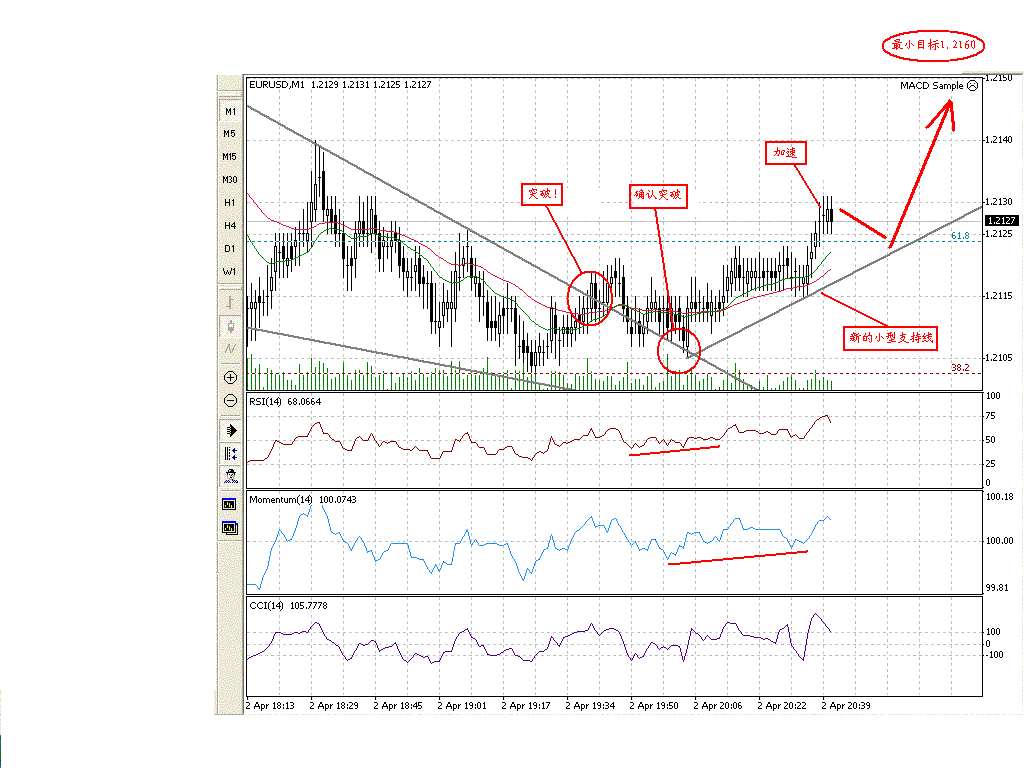
Task: Toggle chart auto-scroll arrow icon
Action: click(230, 430)
